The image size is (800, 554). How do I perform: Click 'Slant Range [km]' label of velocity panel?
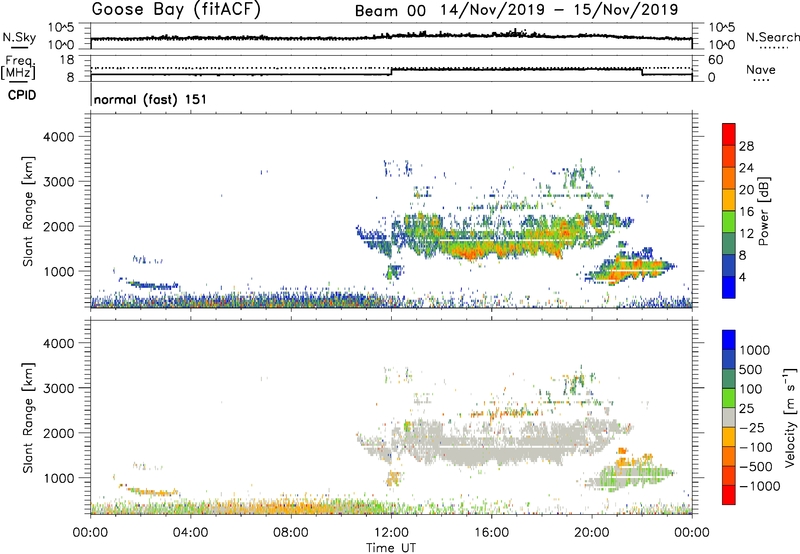28,418
